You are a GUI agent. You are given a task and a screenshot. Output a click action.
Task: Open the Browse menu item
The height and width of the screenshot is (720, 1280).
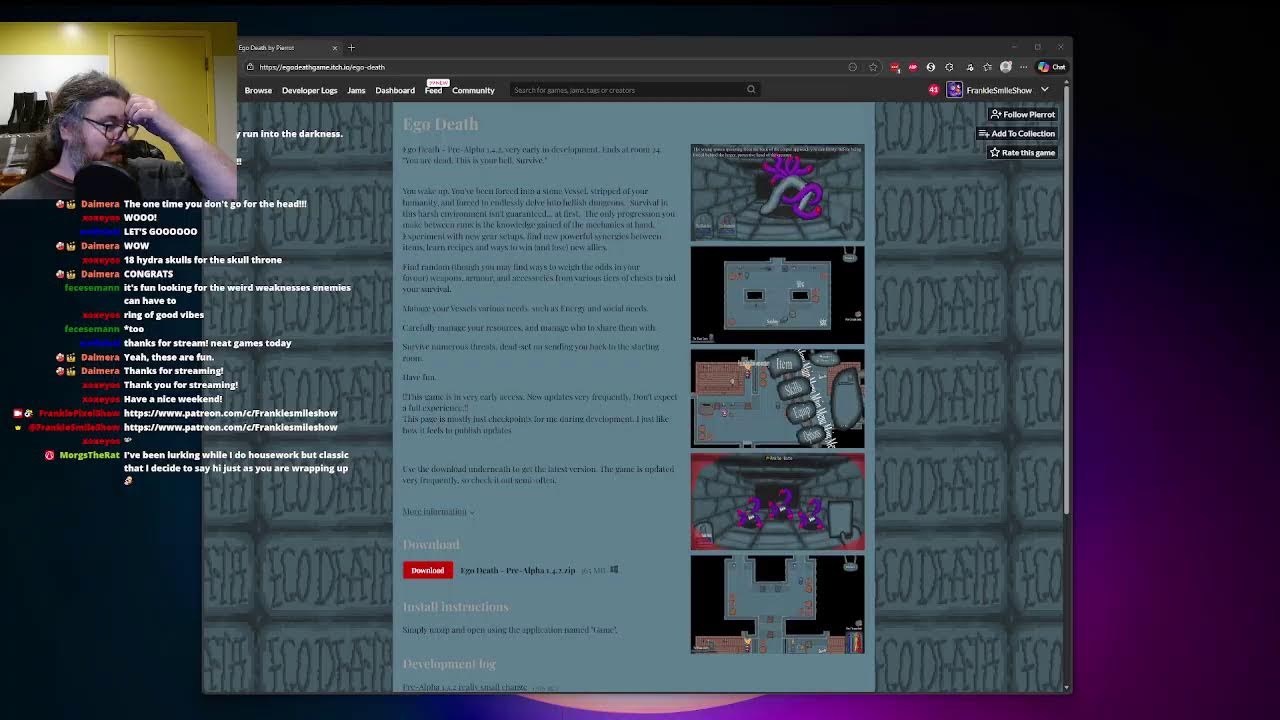[x=258, y=90]
